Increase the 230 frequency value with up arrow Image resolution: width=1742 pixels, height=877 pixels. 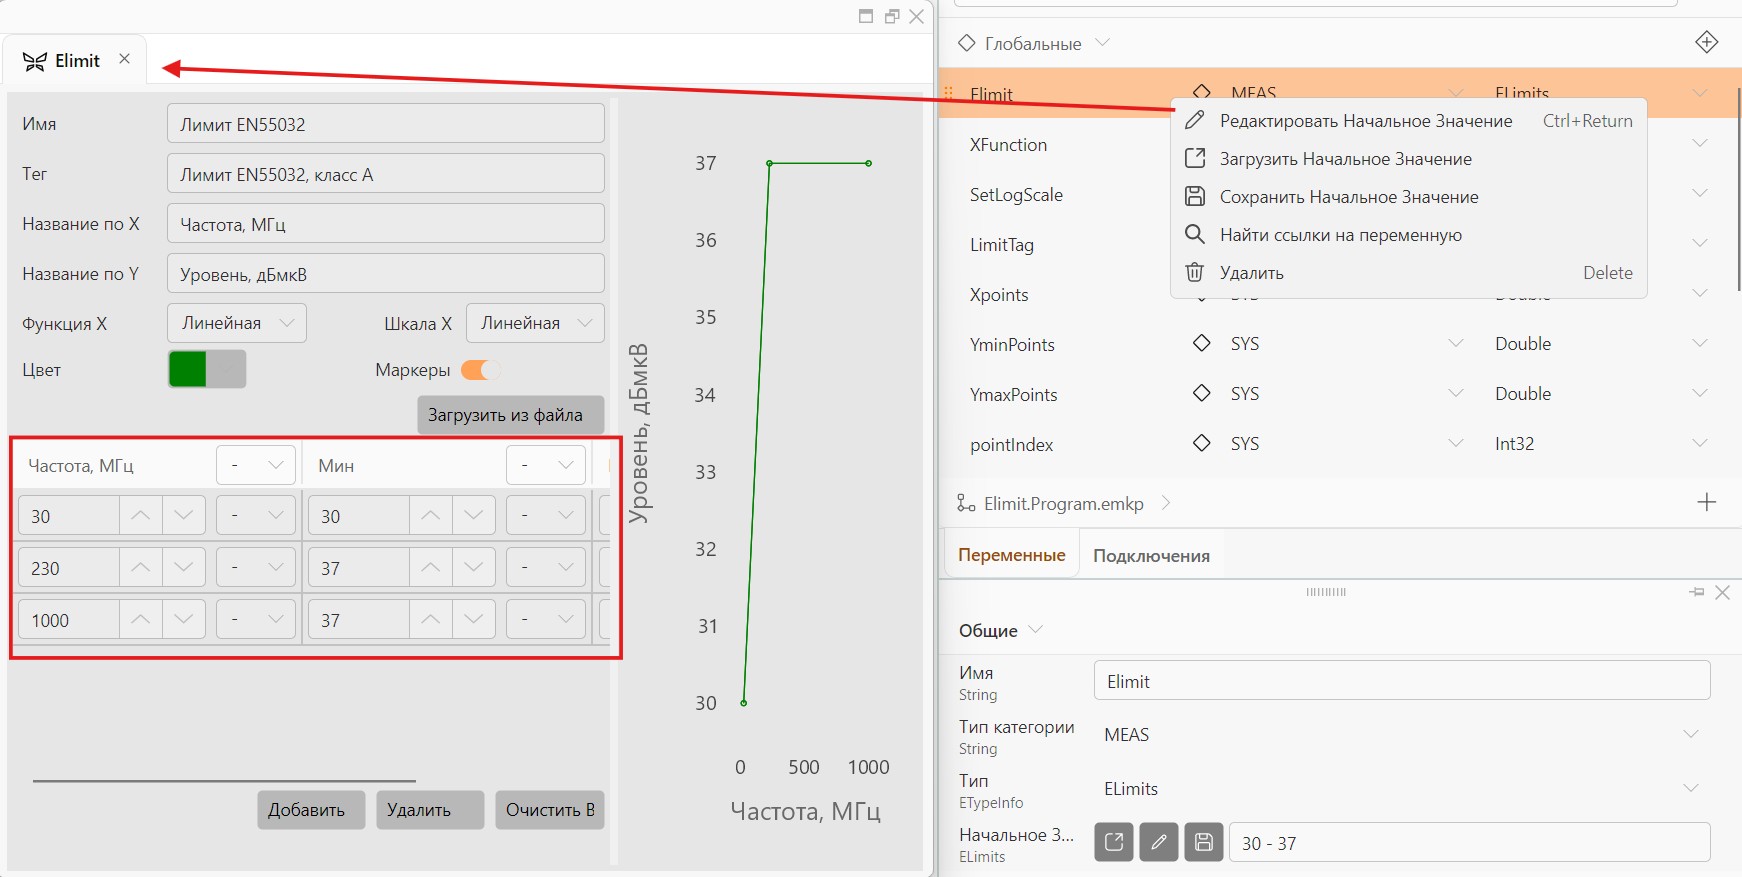point(141,567)
